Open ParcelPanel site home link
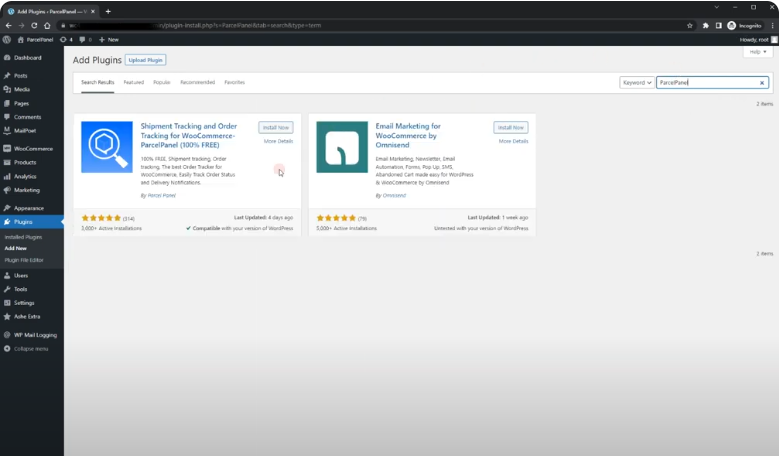Image resolution: width=779 pixels, height=456 pixels. [35, 40]
